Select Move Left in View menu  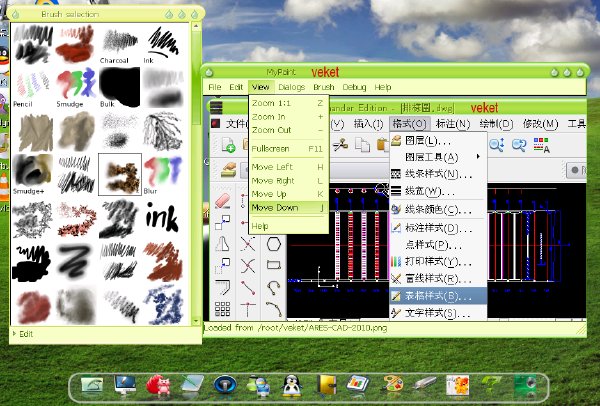pos(288,167)
